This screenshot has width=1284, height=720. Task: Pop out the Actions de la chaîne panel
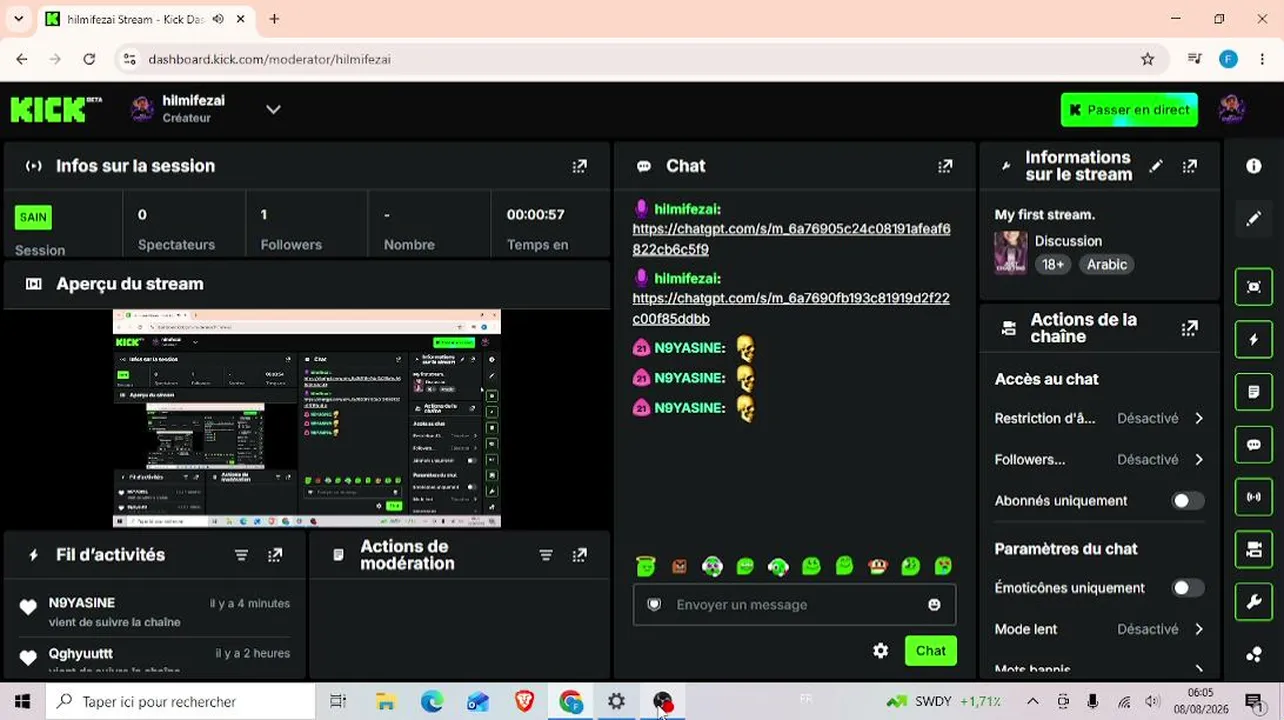[x=1190, y=328]
